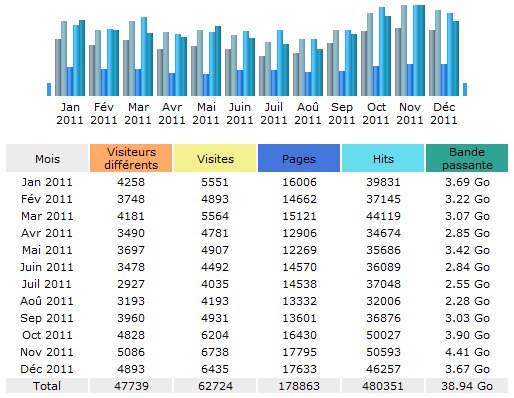This screenshot has height=398, width=514.
Task: Select the Total row label
Action: point(47,386)
